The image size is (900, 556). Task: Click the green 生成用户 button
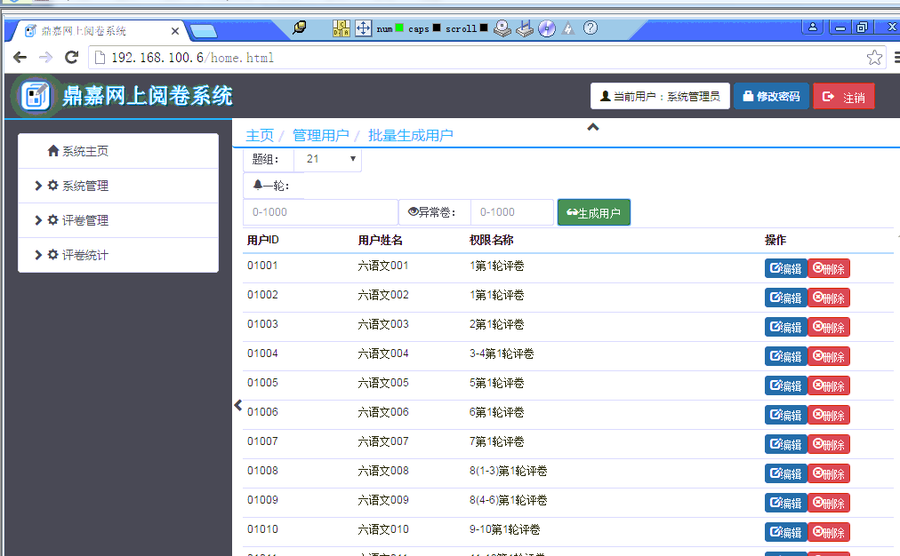click(593, 212)
